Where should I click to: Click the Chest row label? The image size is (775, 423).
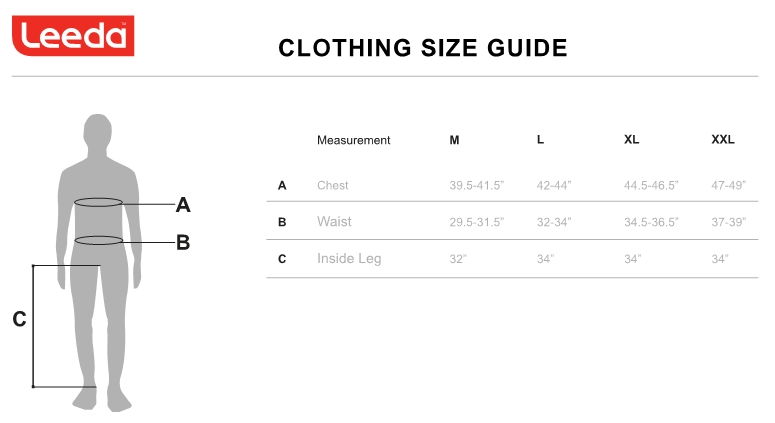332,185
